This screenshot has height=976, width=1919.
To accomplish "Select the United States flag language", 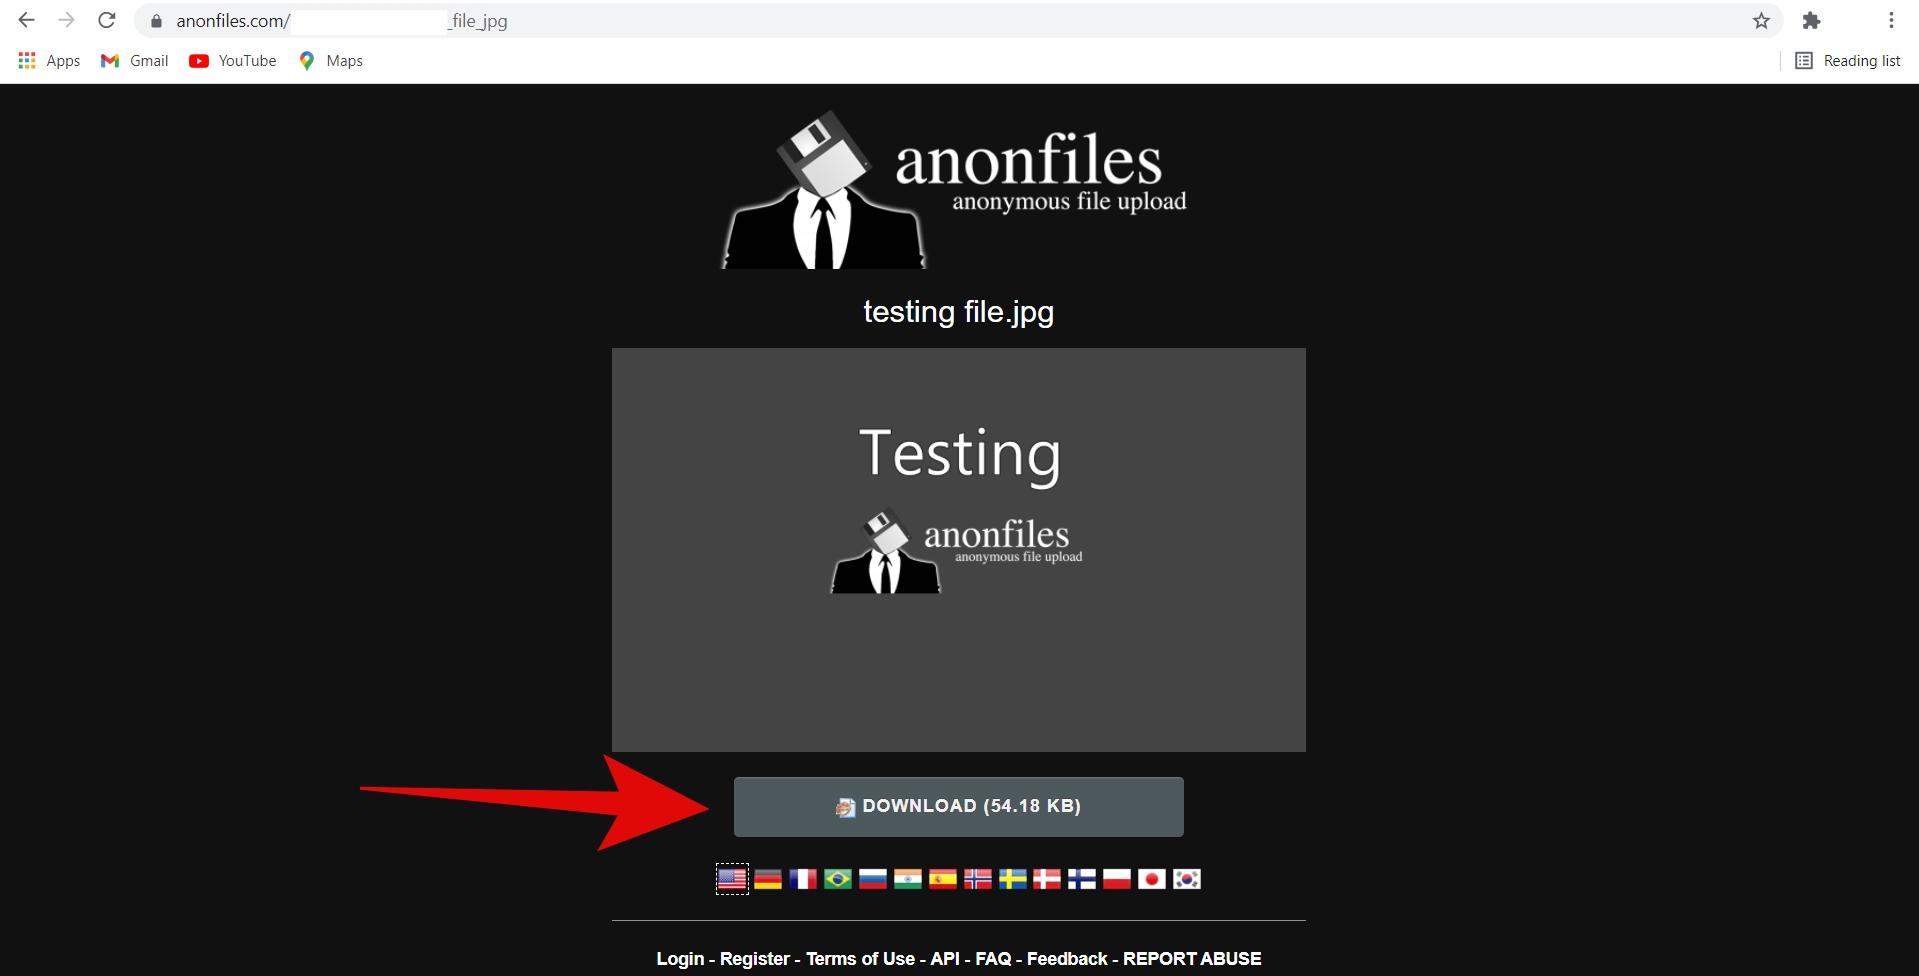I will pyautogui.click(x=732, y=879).
